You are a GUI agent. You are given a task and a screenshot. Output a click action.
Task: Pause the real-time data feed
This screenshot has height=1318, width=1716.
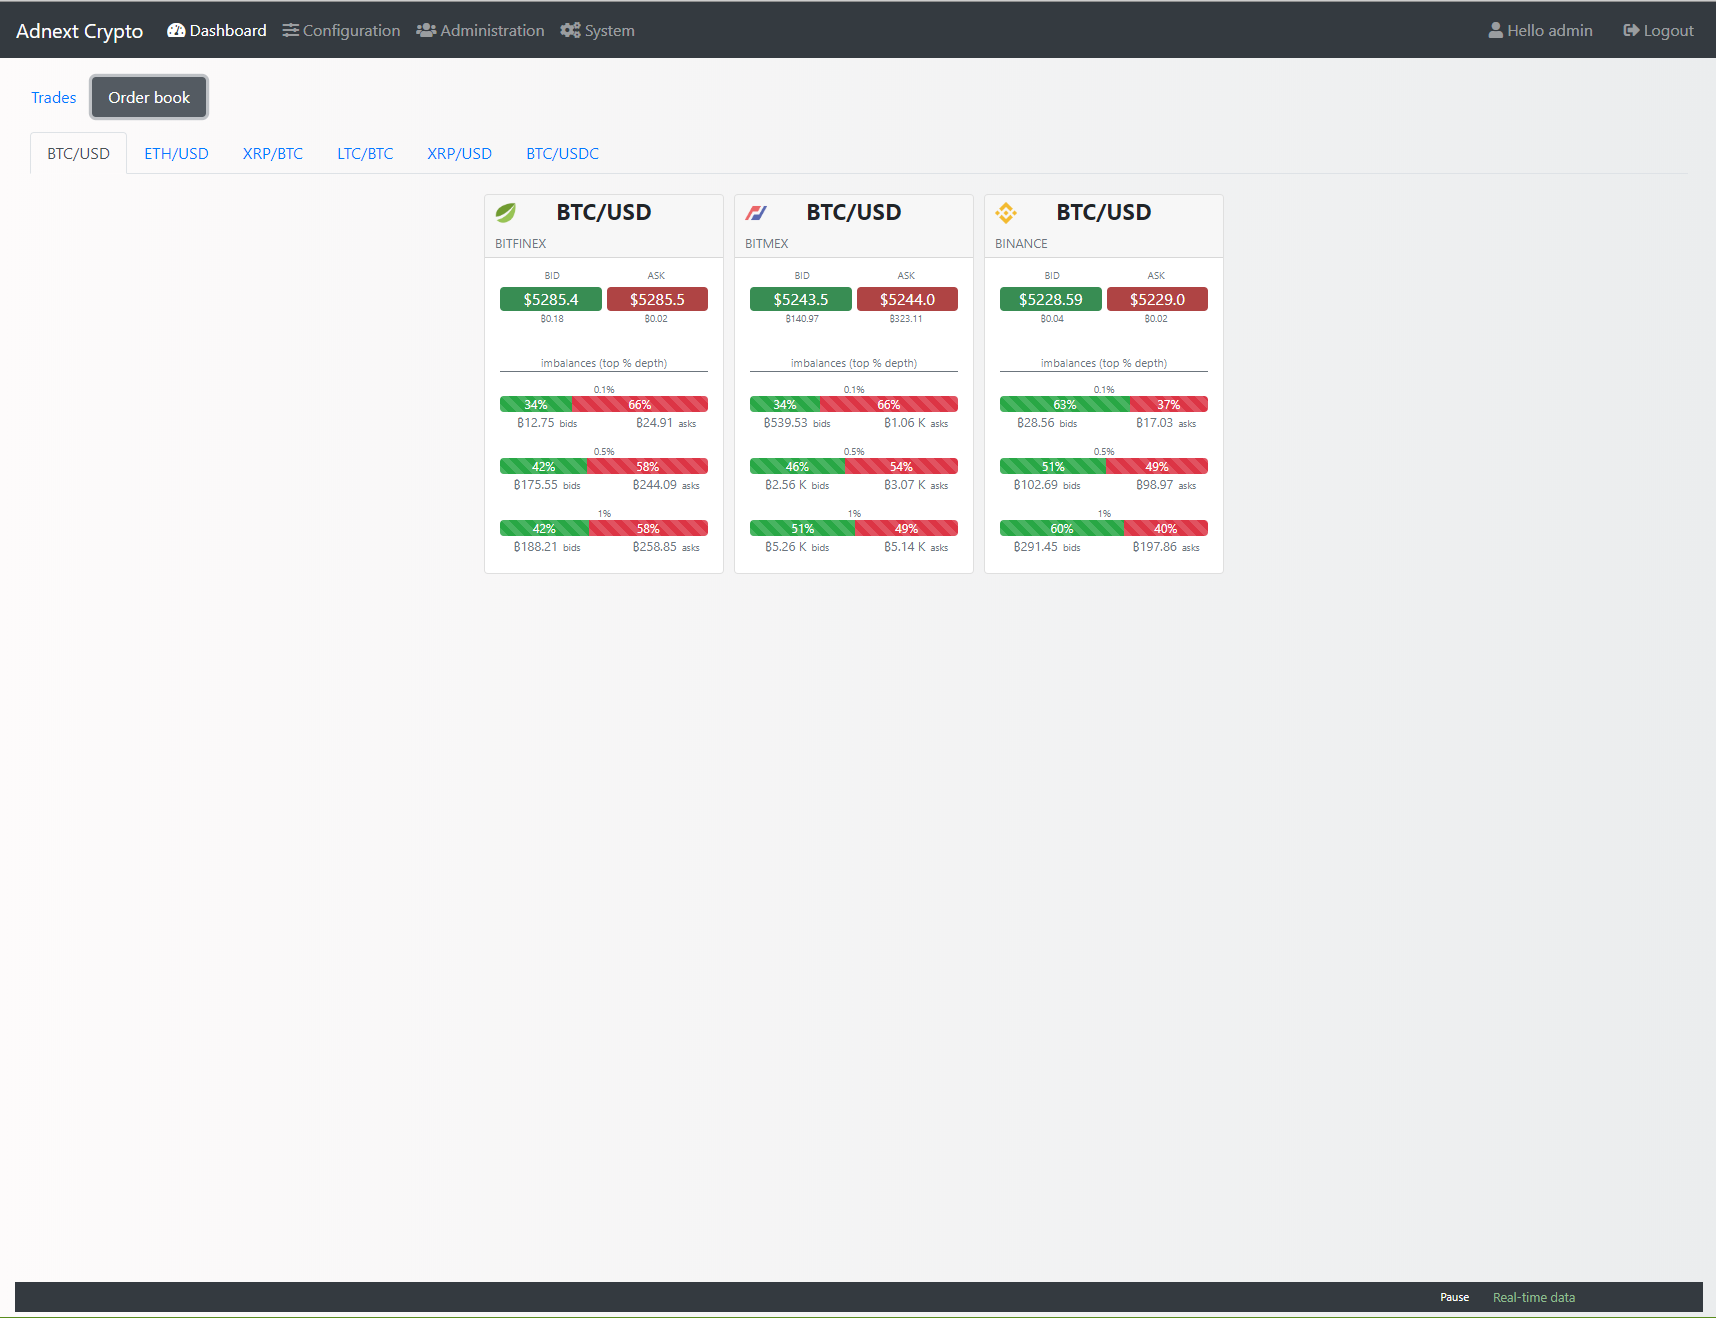tap(1454, 1298)
